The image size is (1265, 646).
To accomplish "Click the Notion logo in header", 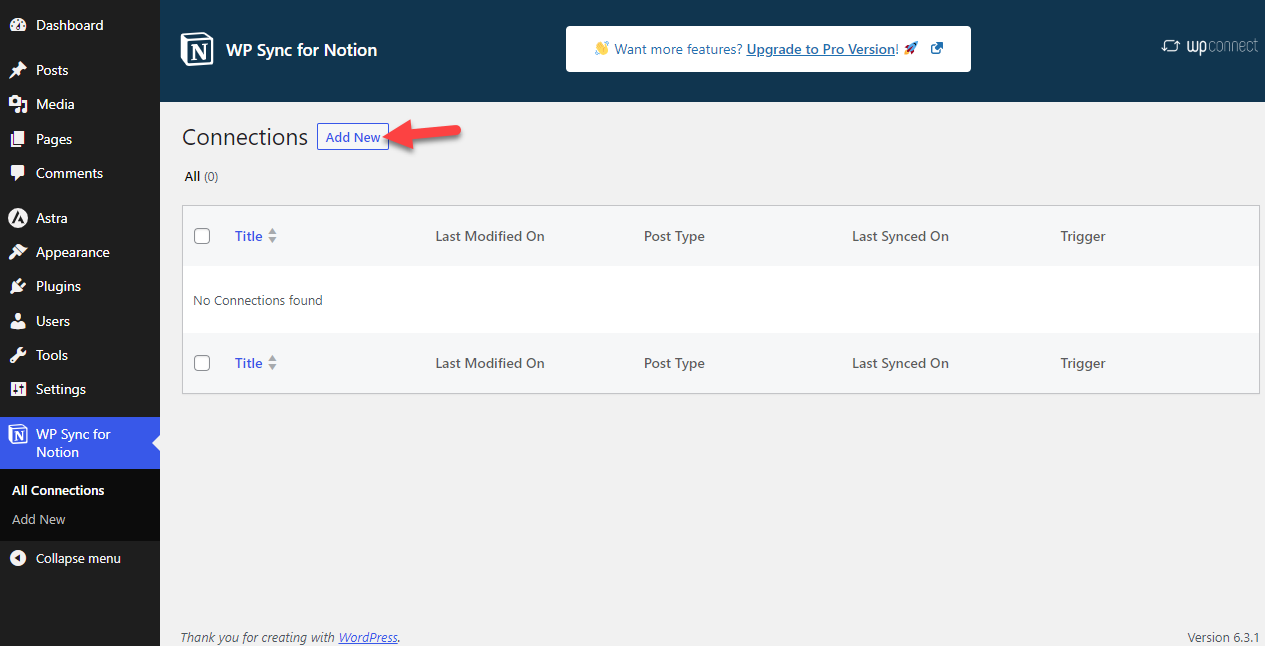I will tap(197, 49).
